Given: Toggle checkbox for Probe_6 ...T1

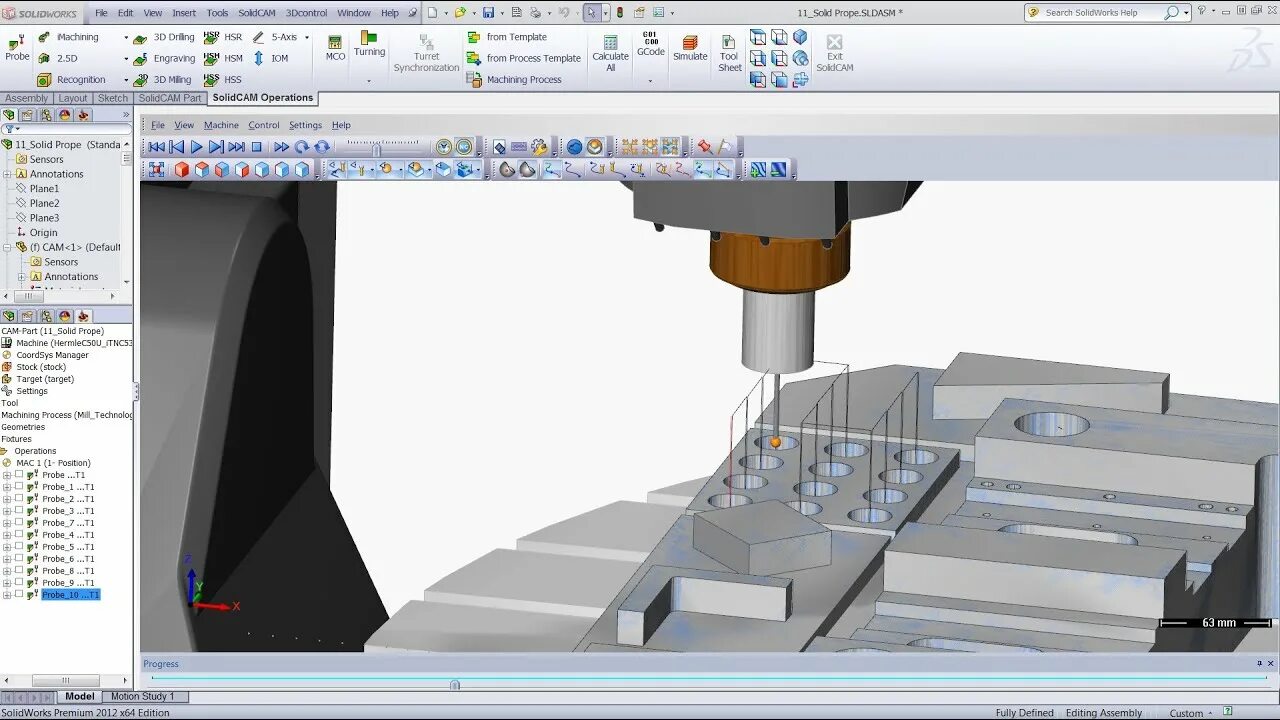Looking at the screenshot, I should click(x=18, y=559).
